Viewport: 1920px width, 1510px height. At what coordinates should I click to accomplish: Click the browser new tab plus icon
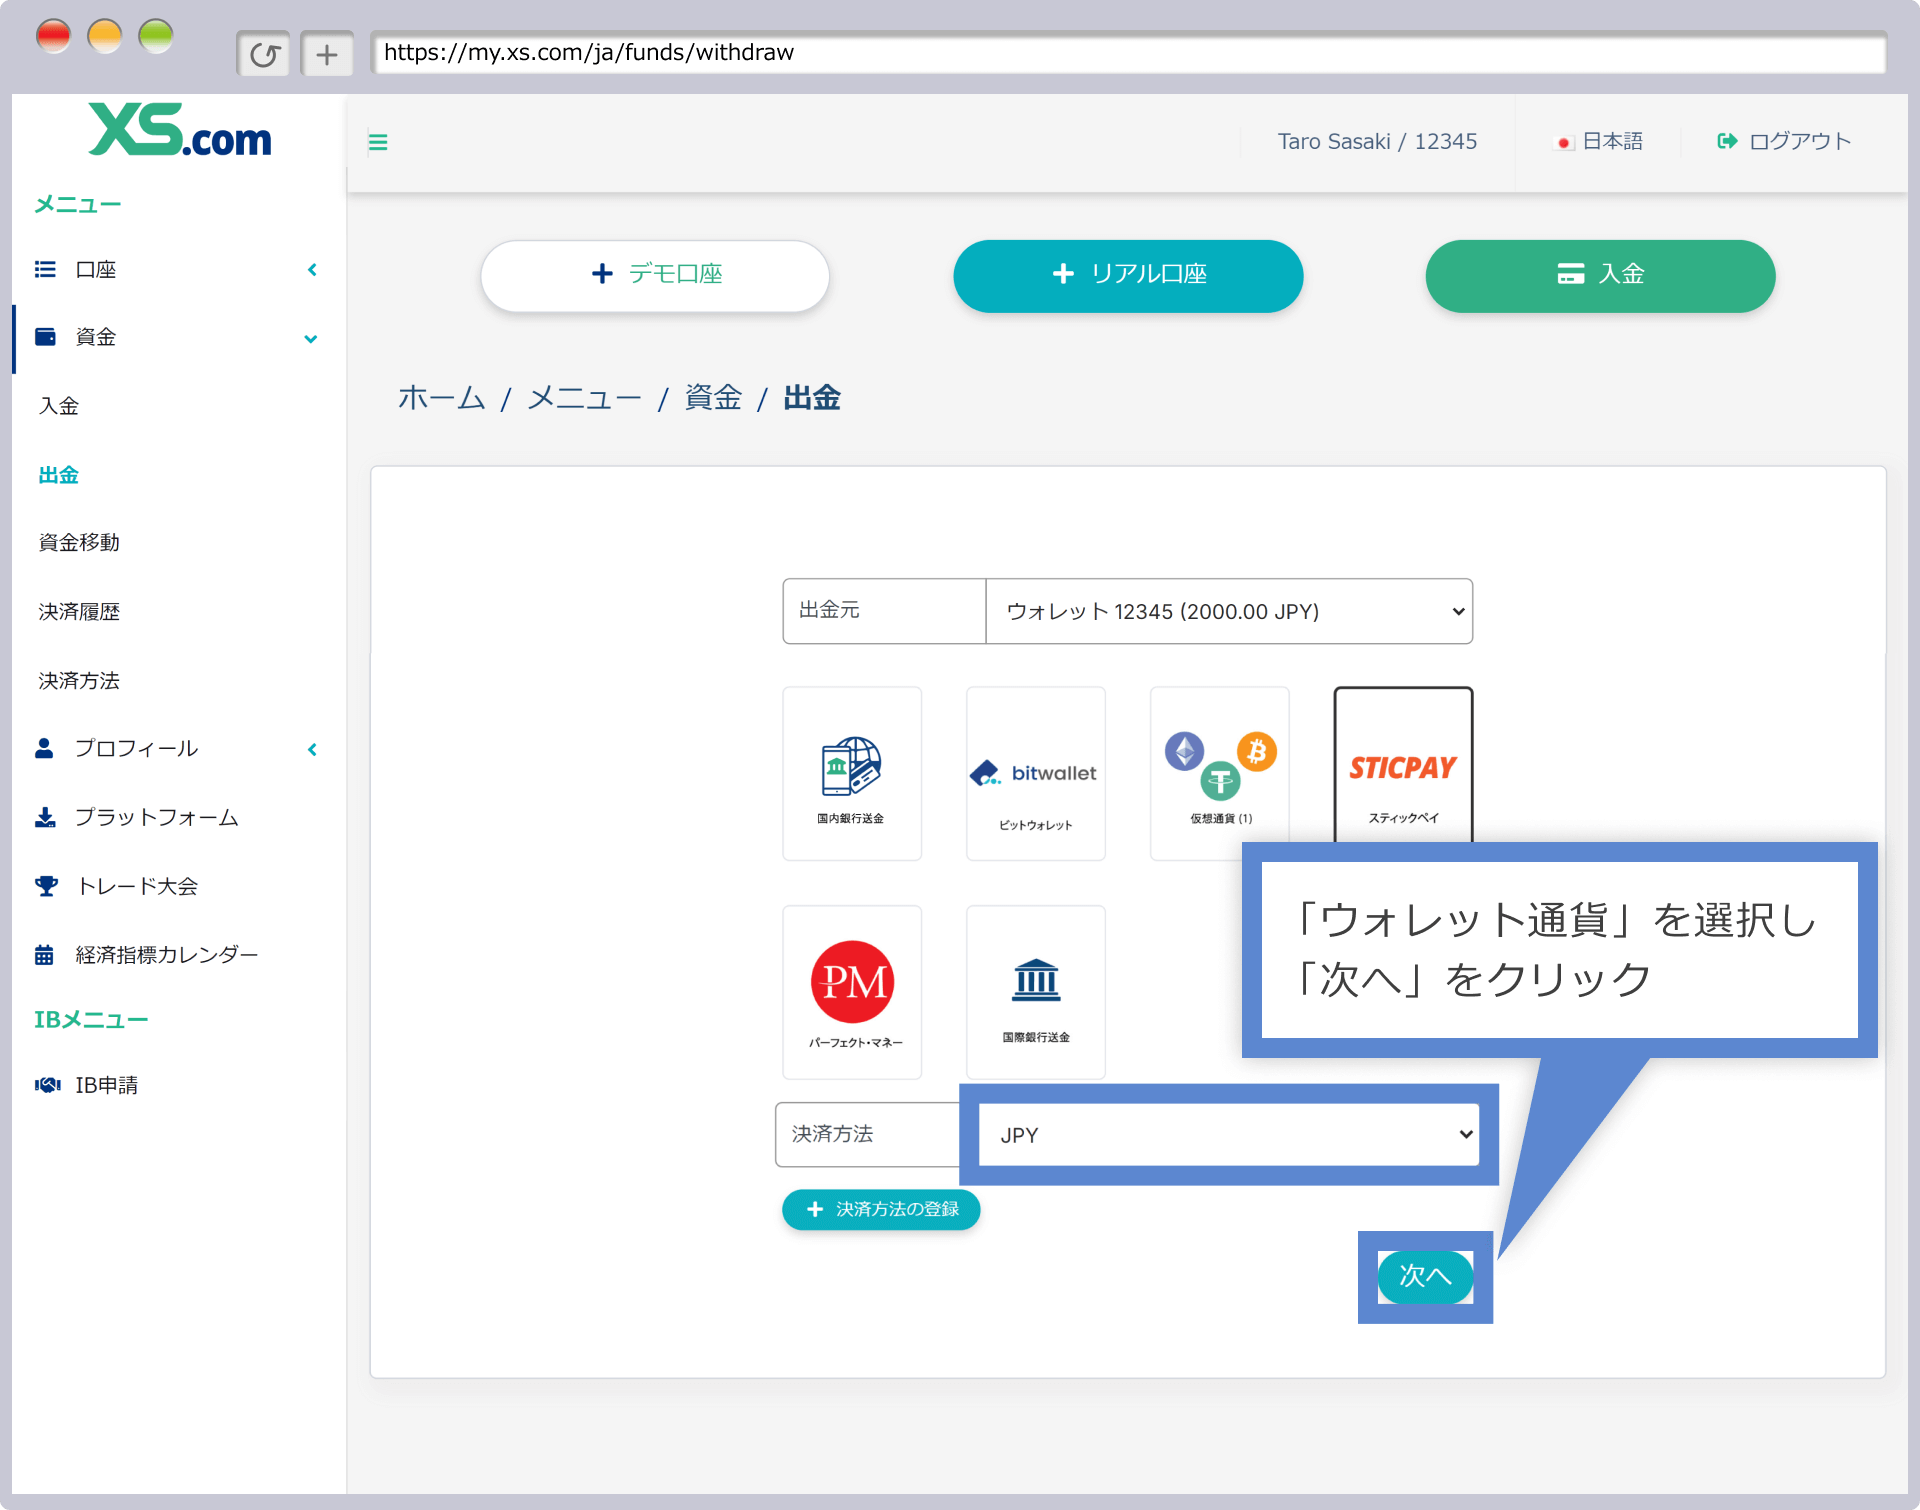(327, 54)
